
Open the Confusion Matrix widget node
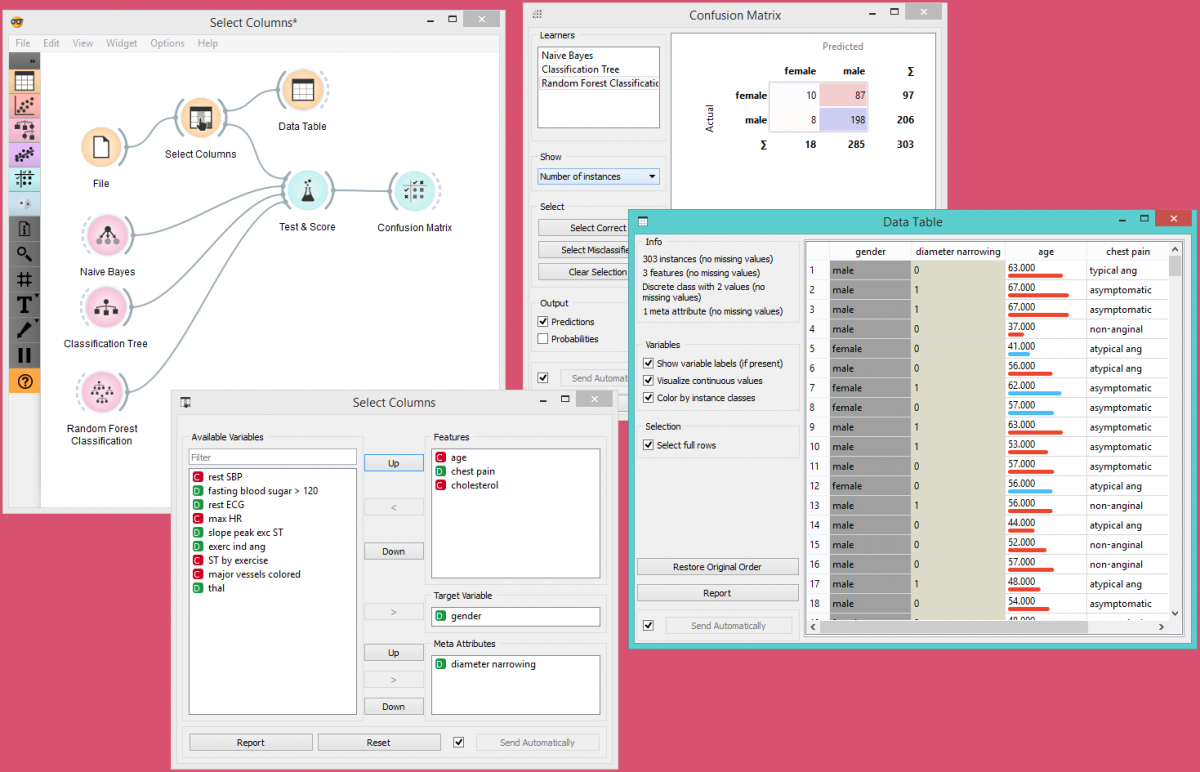(x=414, y=191)
